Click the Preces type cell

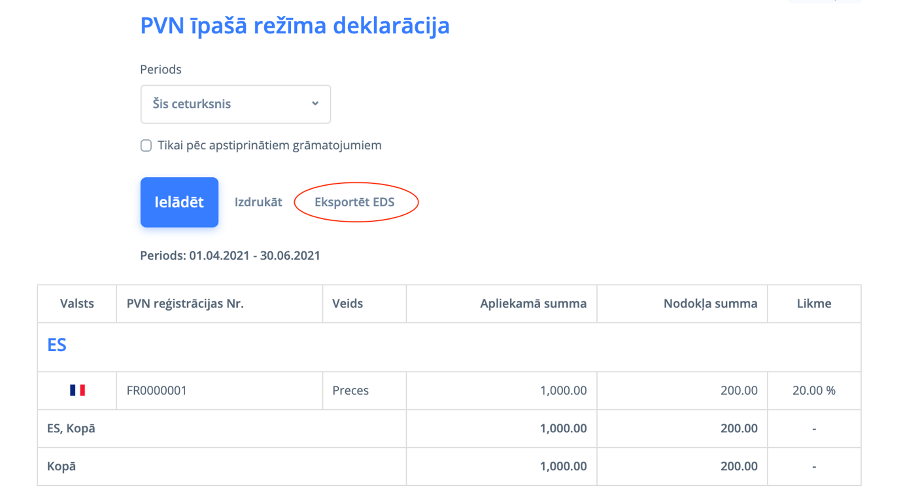[x=350, y=391]
